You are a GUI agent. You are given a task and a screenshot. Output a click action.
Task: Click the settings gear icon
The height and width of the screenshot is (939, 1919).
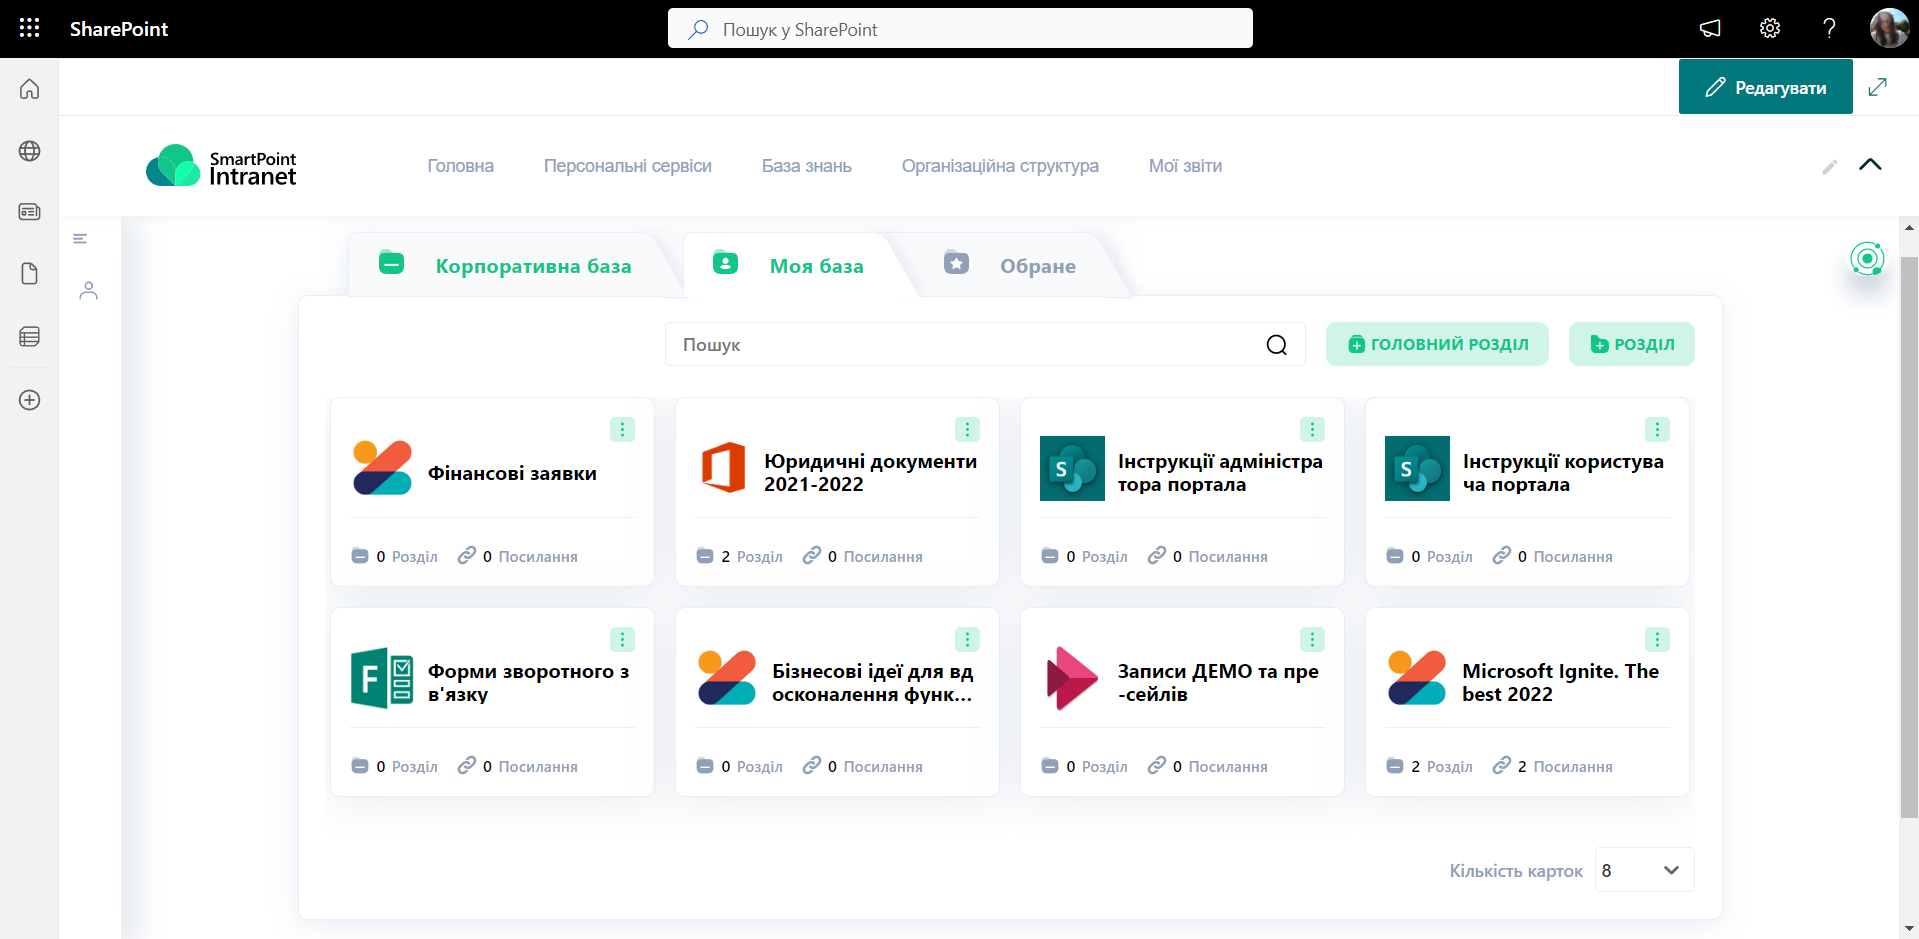(1769, 28)
